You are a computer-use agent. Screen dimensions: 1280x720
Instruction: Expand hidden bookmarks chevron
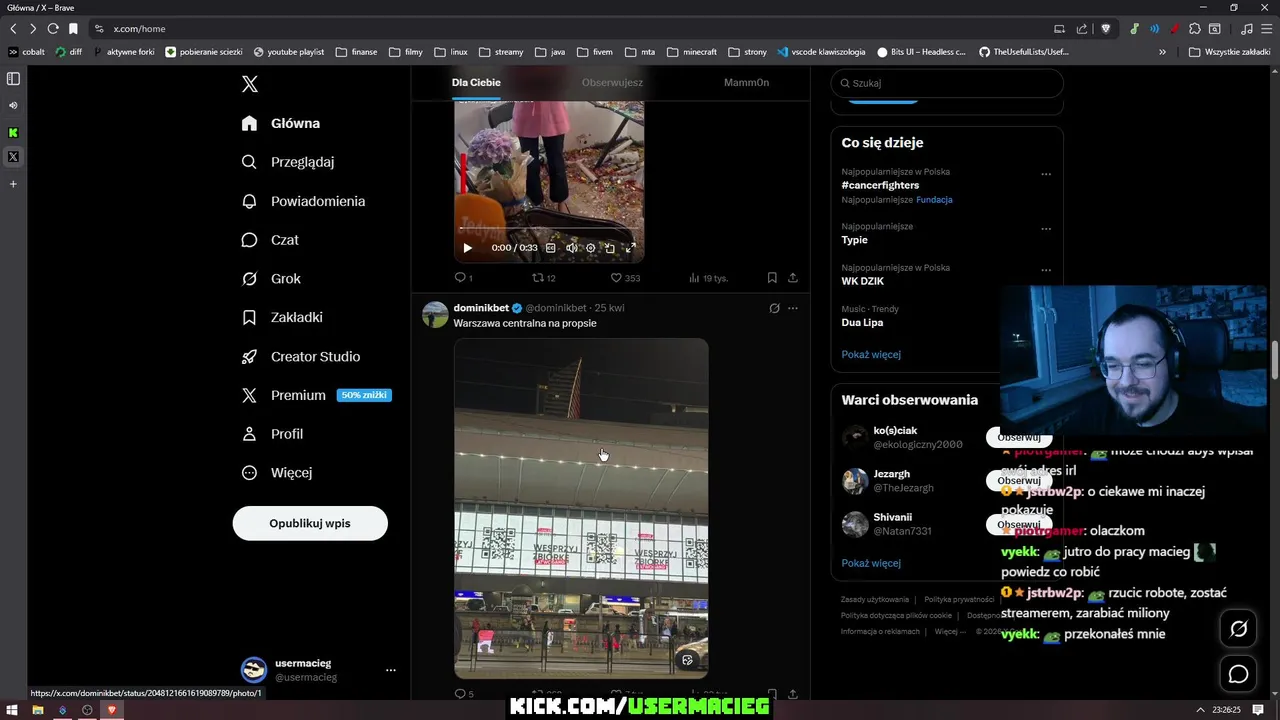click(1162, 52)
